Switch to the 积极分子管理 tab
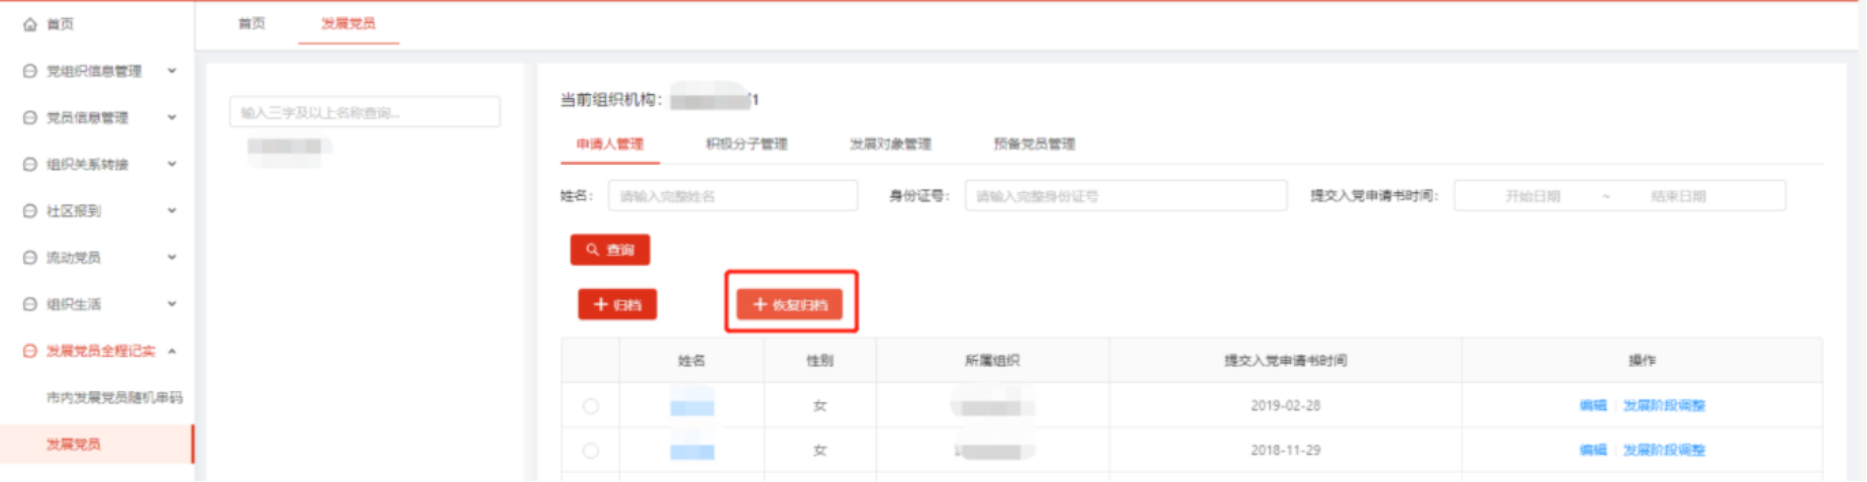1867x482 pixels. (x=746, y=144)
